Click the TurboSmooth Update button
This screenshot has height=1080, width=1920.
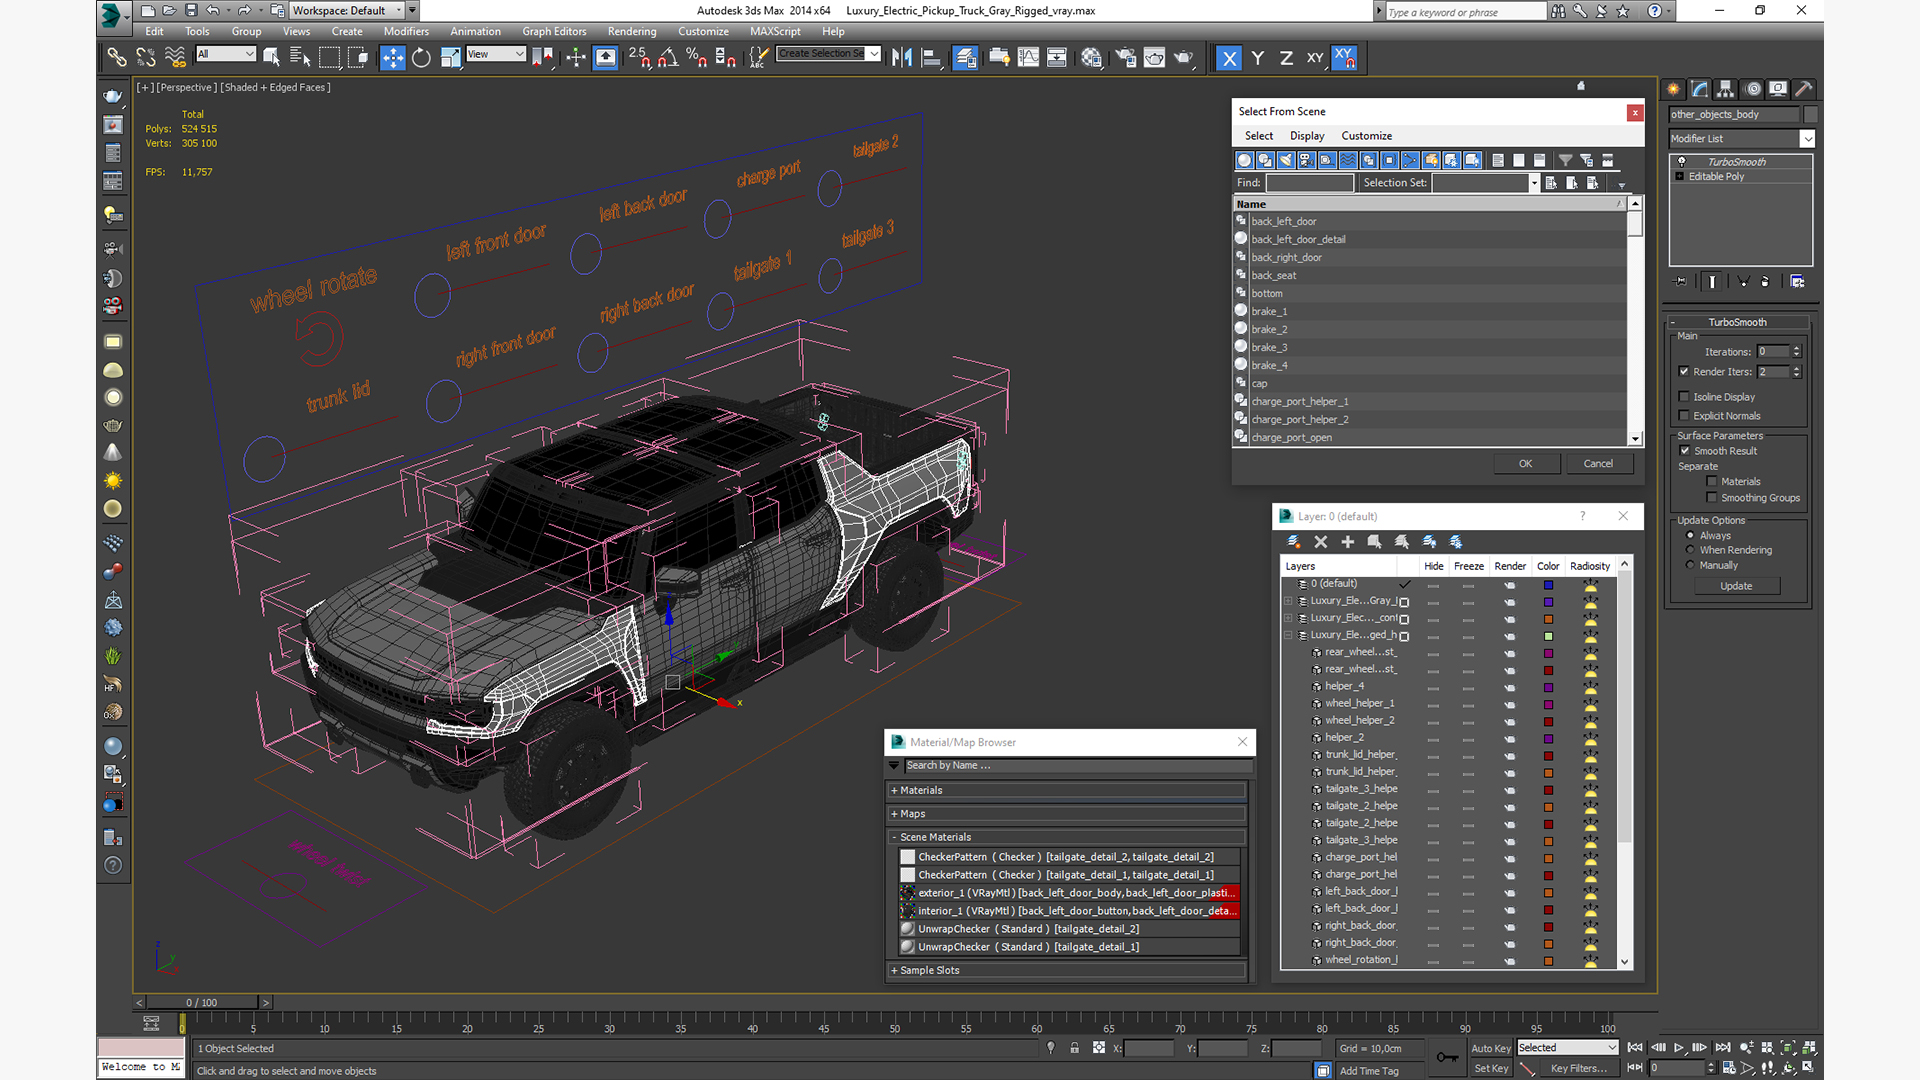click(x=1736, y=586)
